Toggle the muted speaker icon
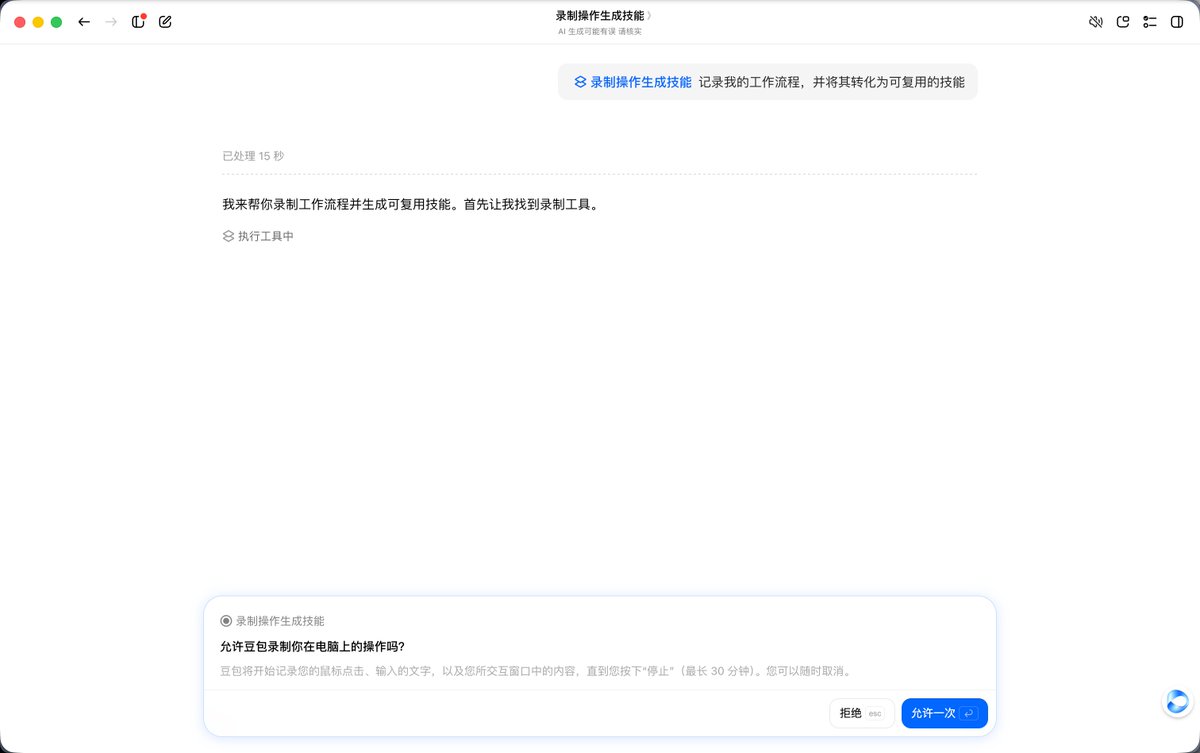The width and height of the screenshot is (1200, 753). pyautogui.click(x=1096, y=22)
